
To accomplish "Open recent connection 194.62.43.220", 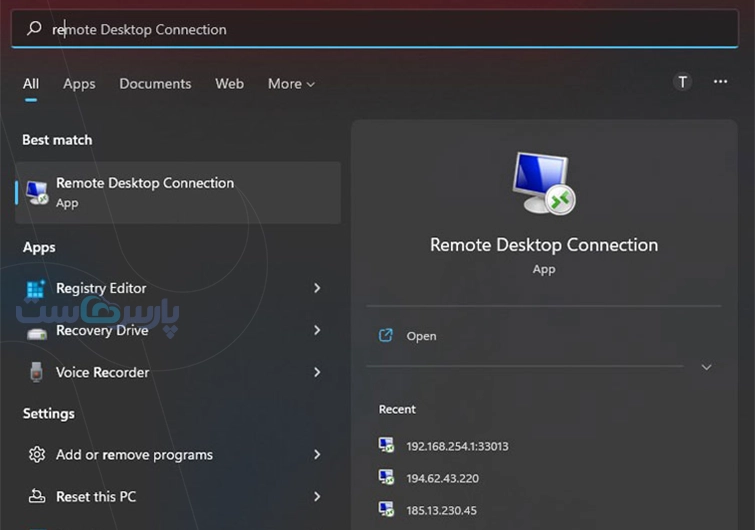I will point(443,478).
